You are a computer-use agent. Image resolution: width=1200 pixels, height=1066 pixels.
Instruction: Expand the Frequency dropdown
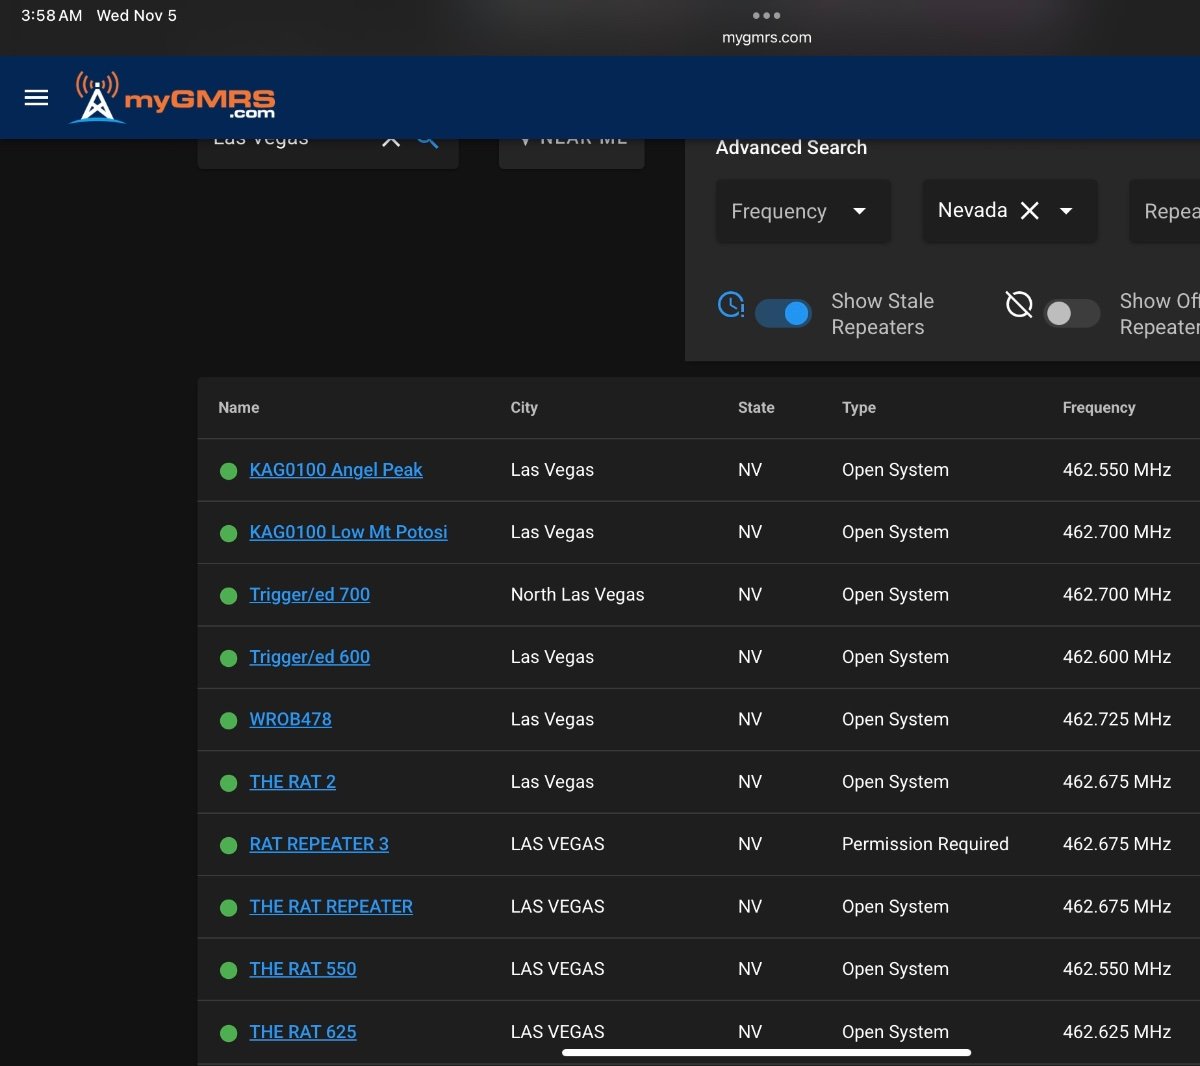802,211
